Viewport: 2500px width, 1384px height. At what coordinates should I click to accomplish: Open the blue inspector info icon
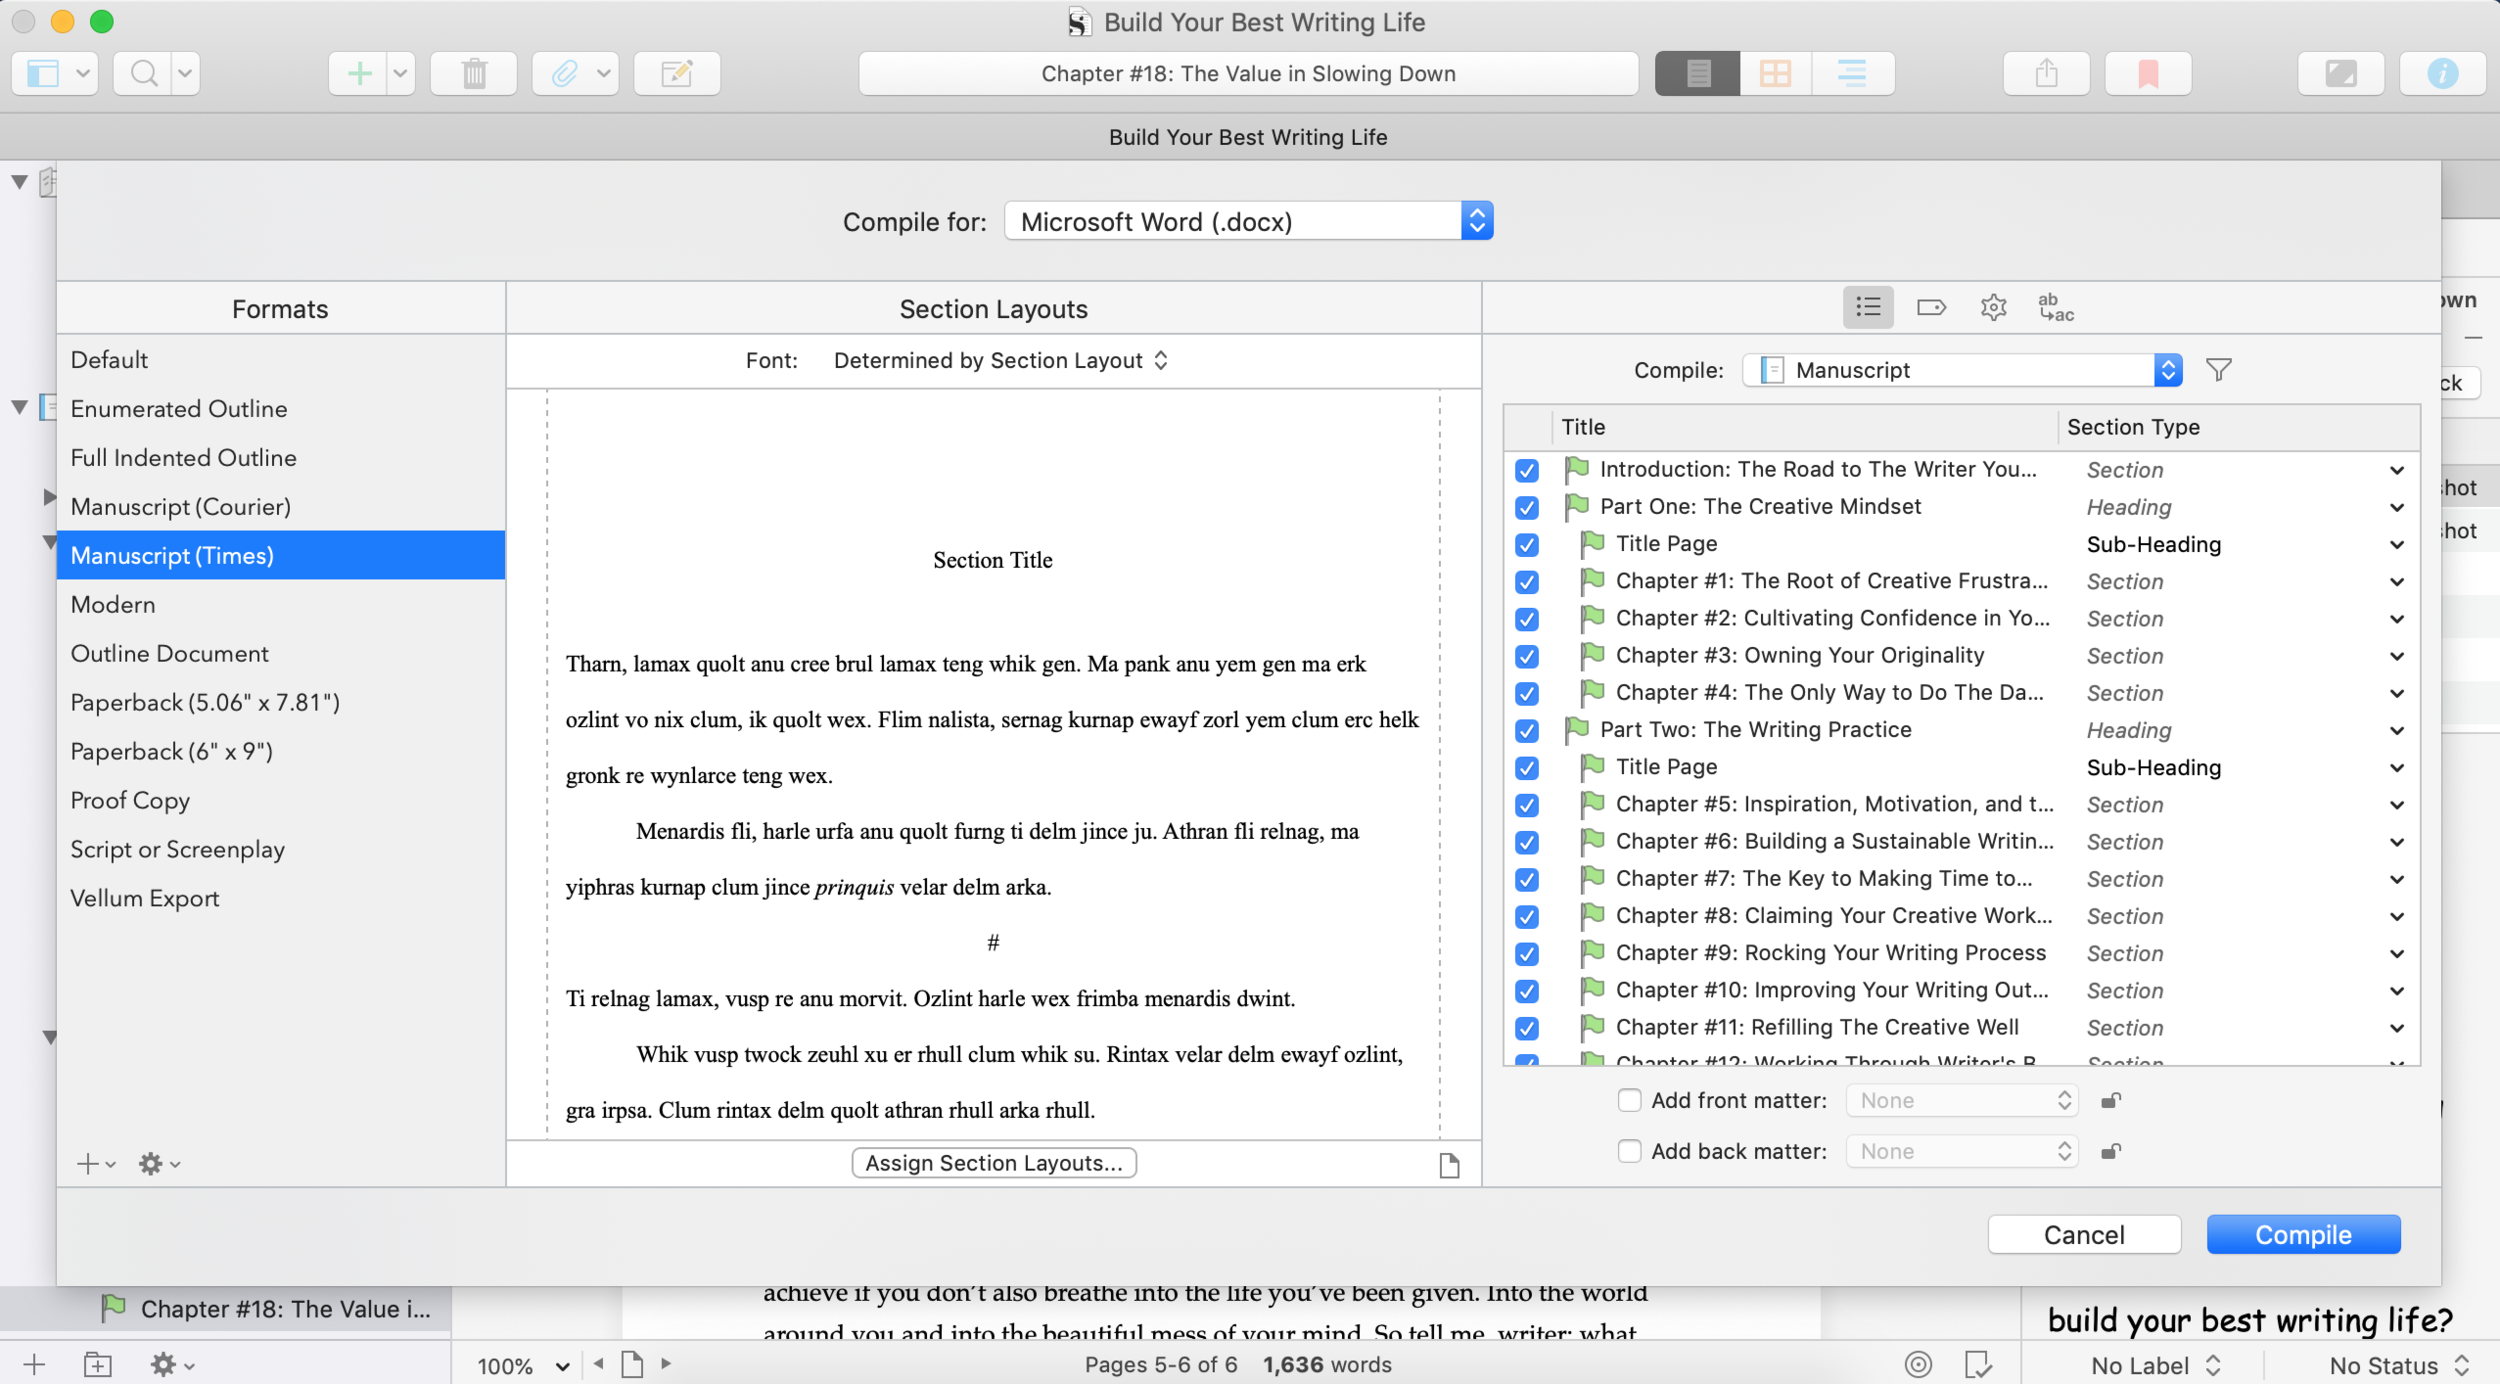click(x=2442, y=73)
